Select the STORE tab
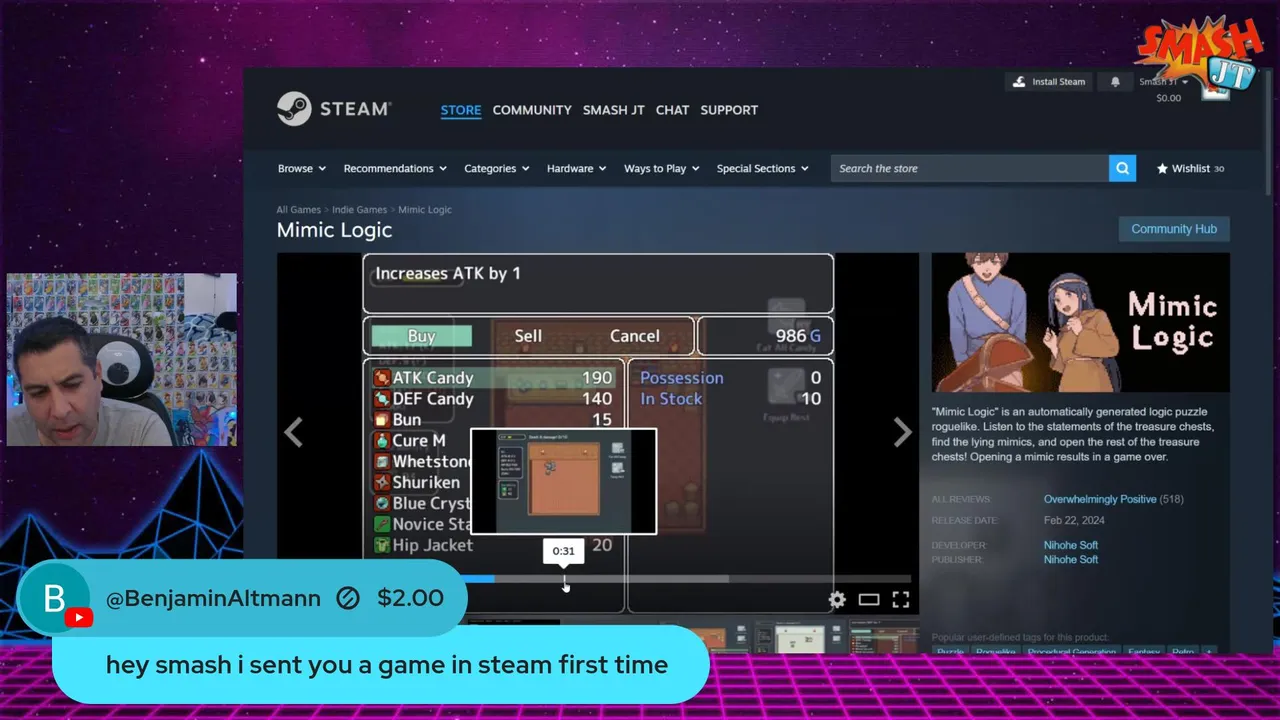 (461, 110)
